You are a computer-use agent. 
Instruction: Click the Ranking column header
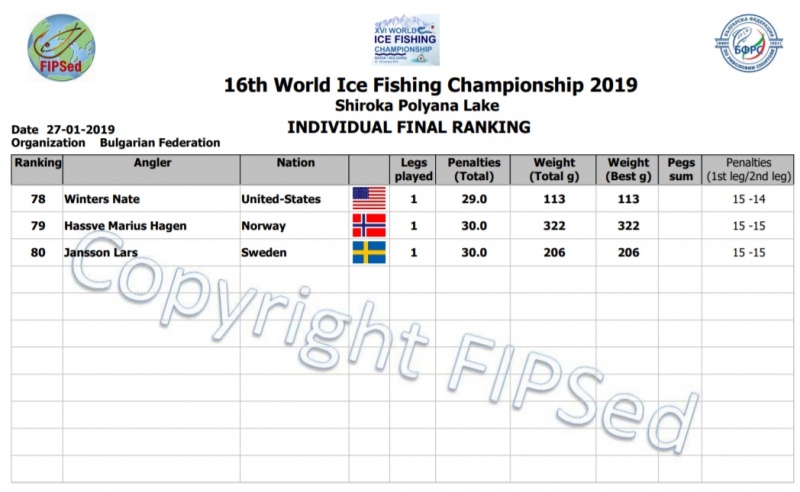click(x=35, y=163)
